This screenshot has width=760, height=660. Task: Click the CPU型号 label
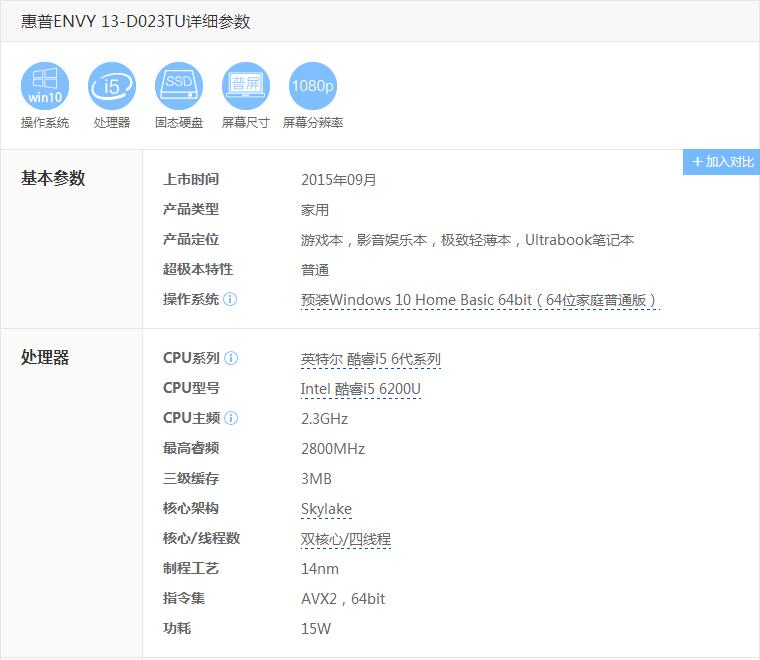tap(191, 388)
